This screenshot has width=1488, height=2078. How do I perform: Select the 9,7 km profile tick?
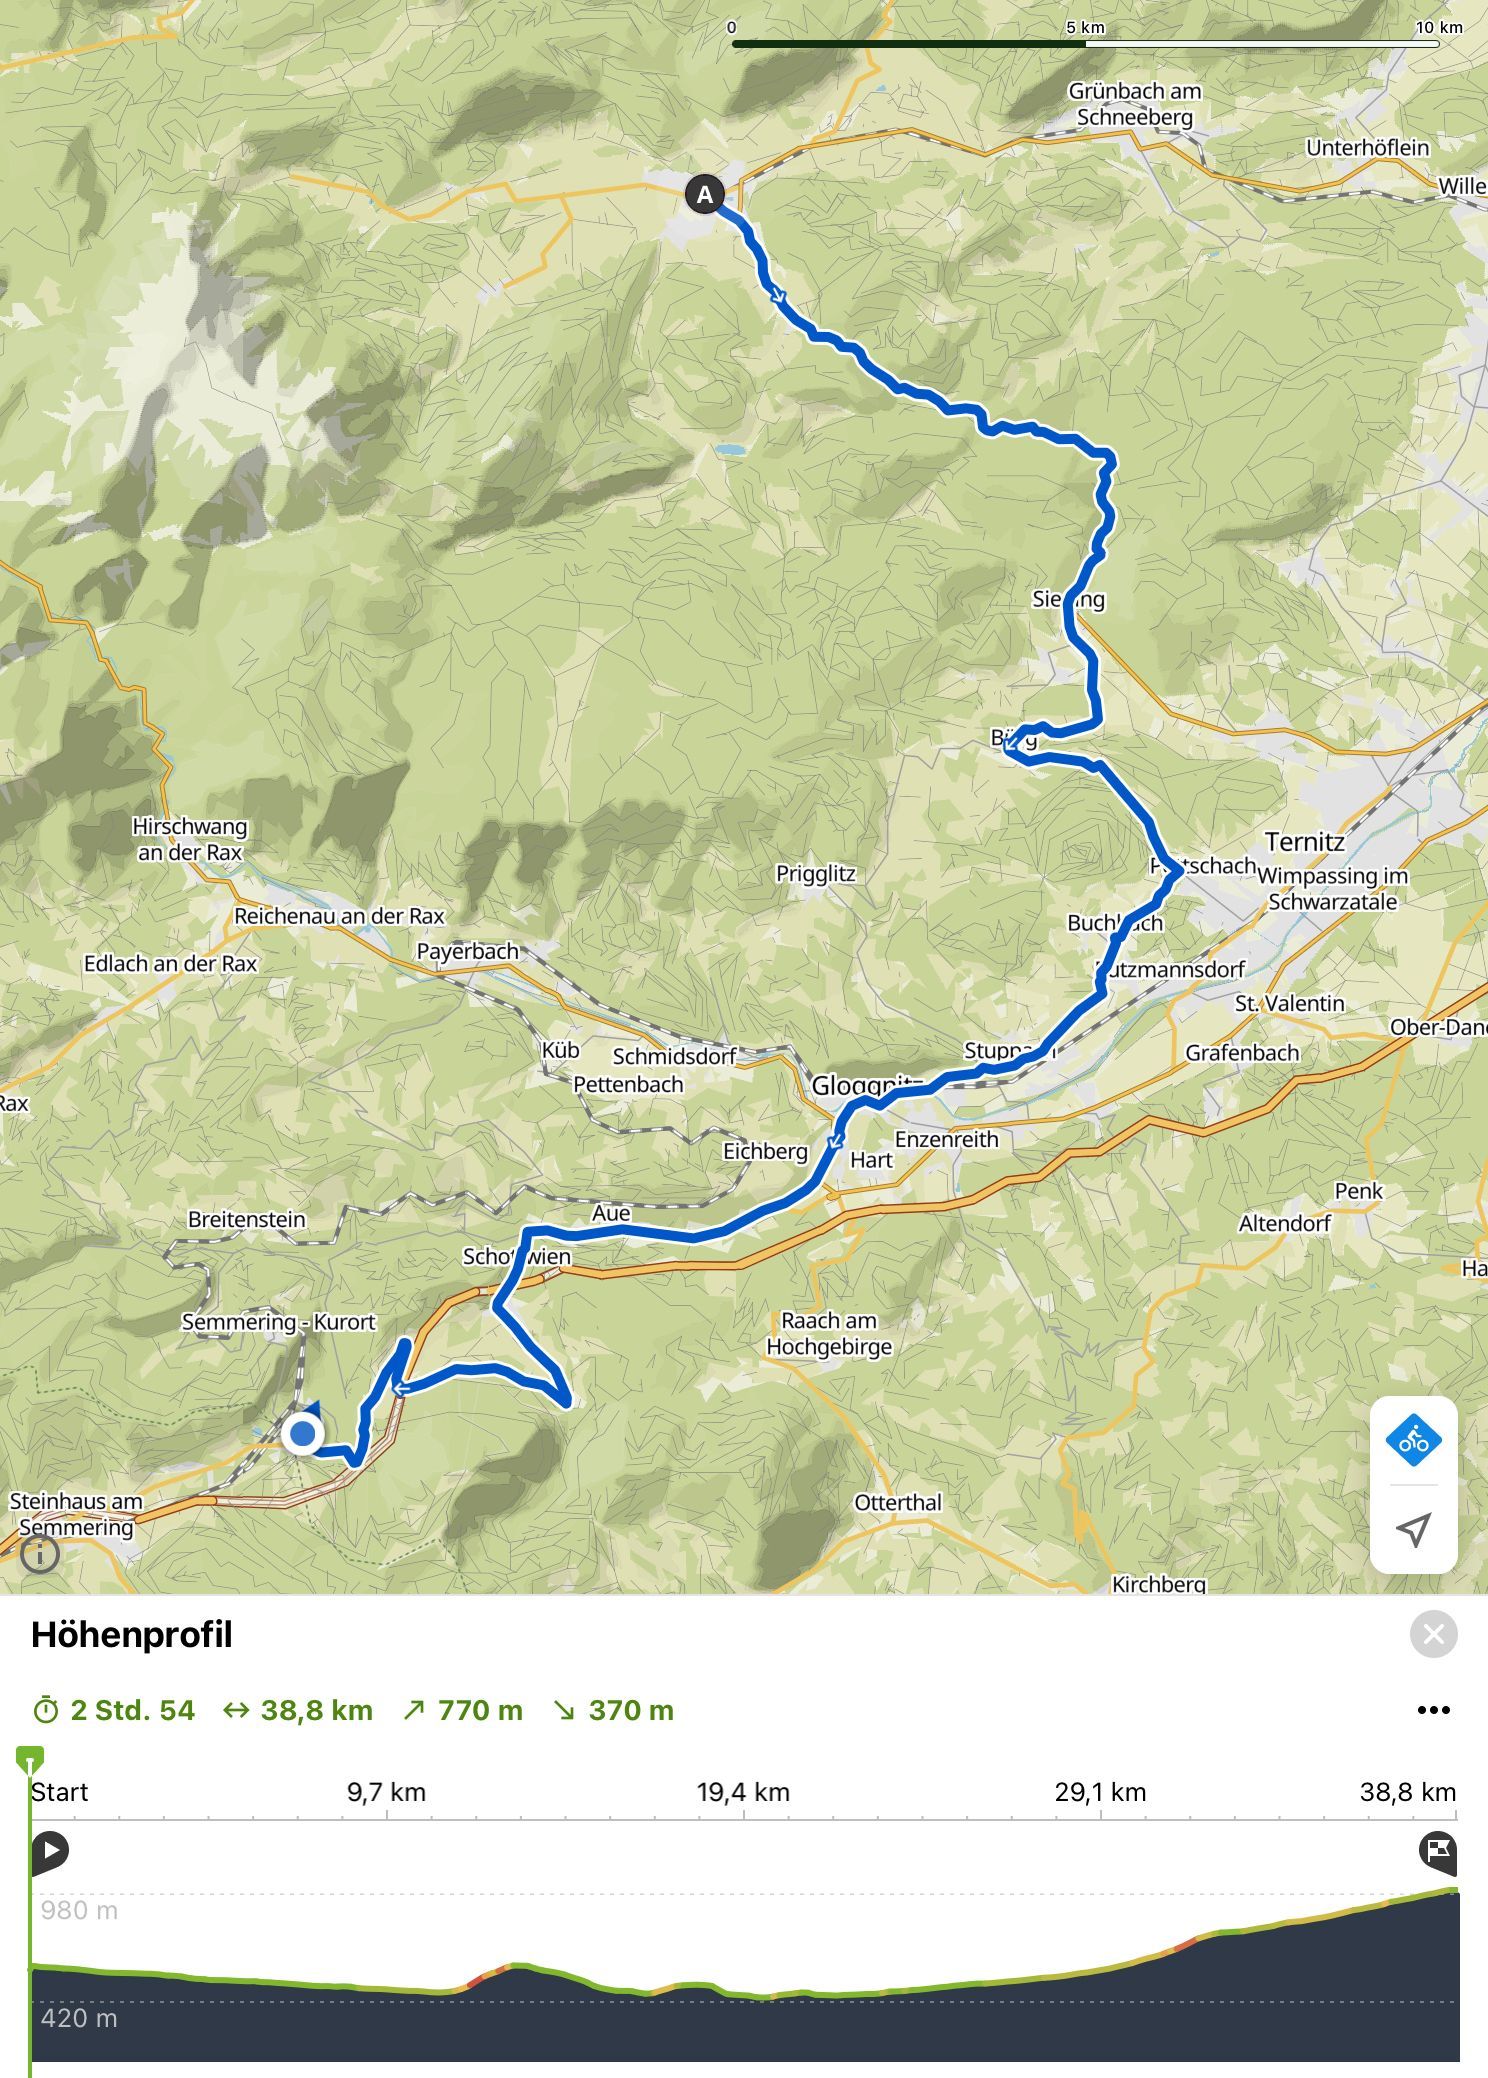click(x=386, y=1791)
